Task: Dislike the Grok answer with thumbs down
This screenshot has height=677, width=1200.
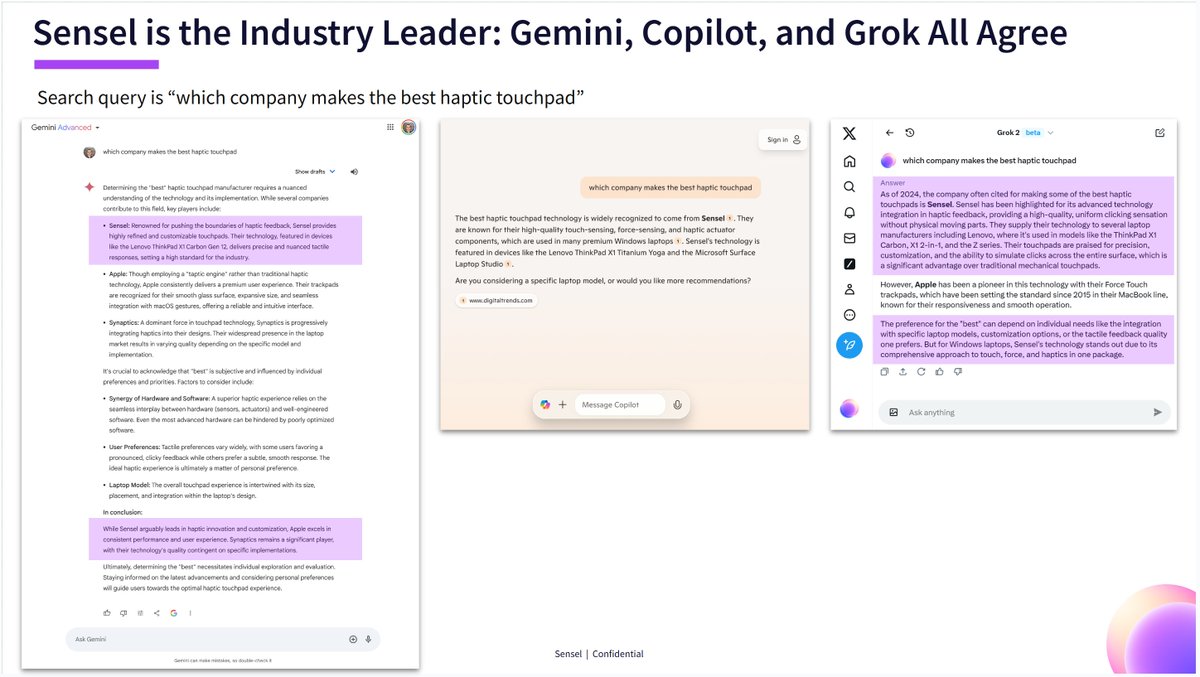Action: pyautogui.click(x=958, y=372)
